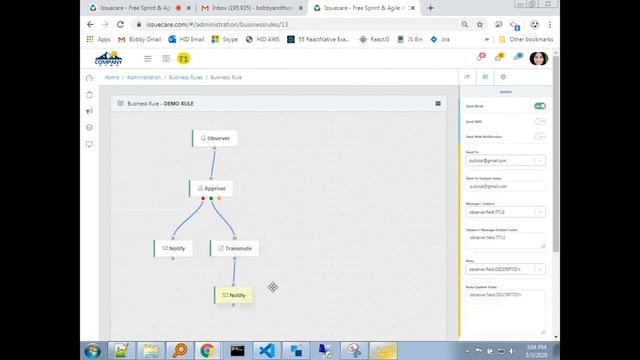Open the database stack icon in the sidebar
Viewport: 640px width, 360px height.
pyautogui.click(x=89, y=127)
